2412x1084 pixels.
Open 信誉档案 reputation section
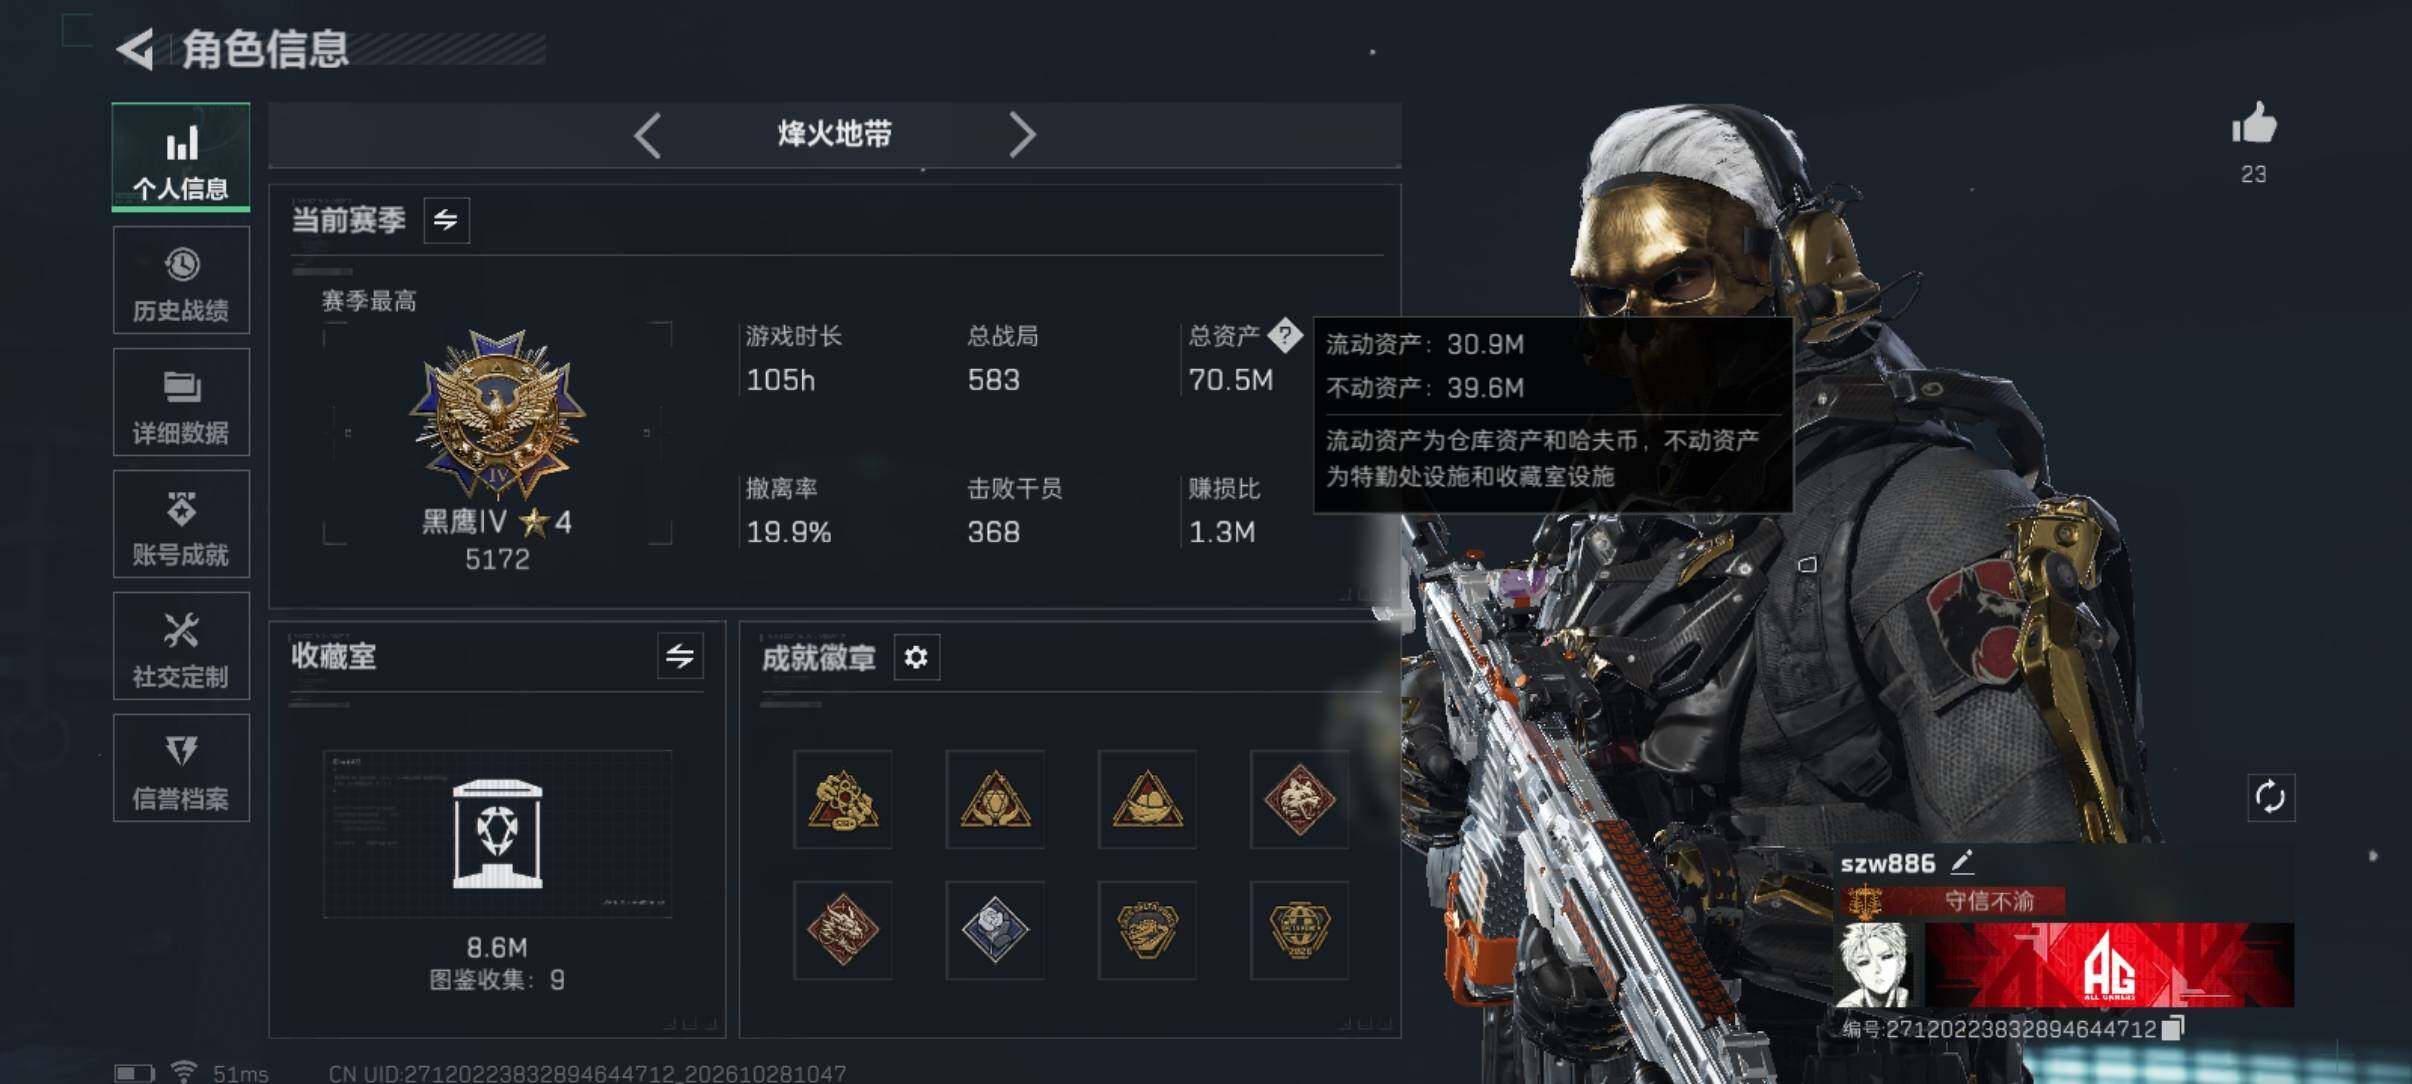[181, 768]
